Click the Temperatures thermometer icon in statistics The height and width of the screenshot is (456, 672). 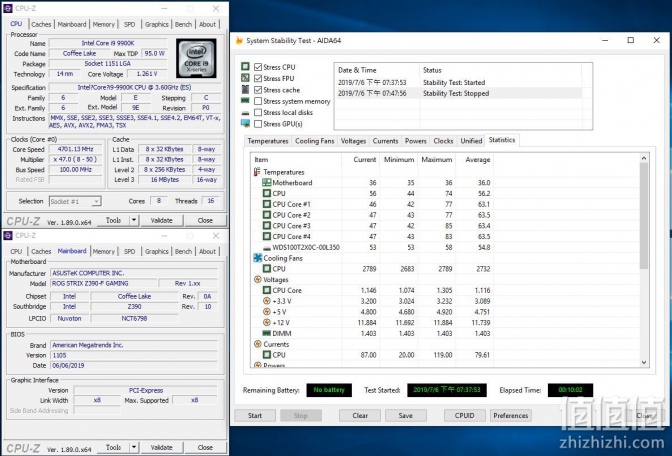click(257, 172)
